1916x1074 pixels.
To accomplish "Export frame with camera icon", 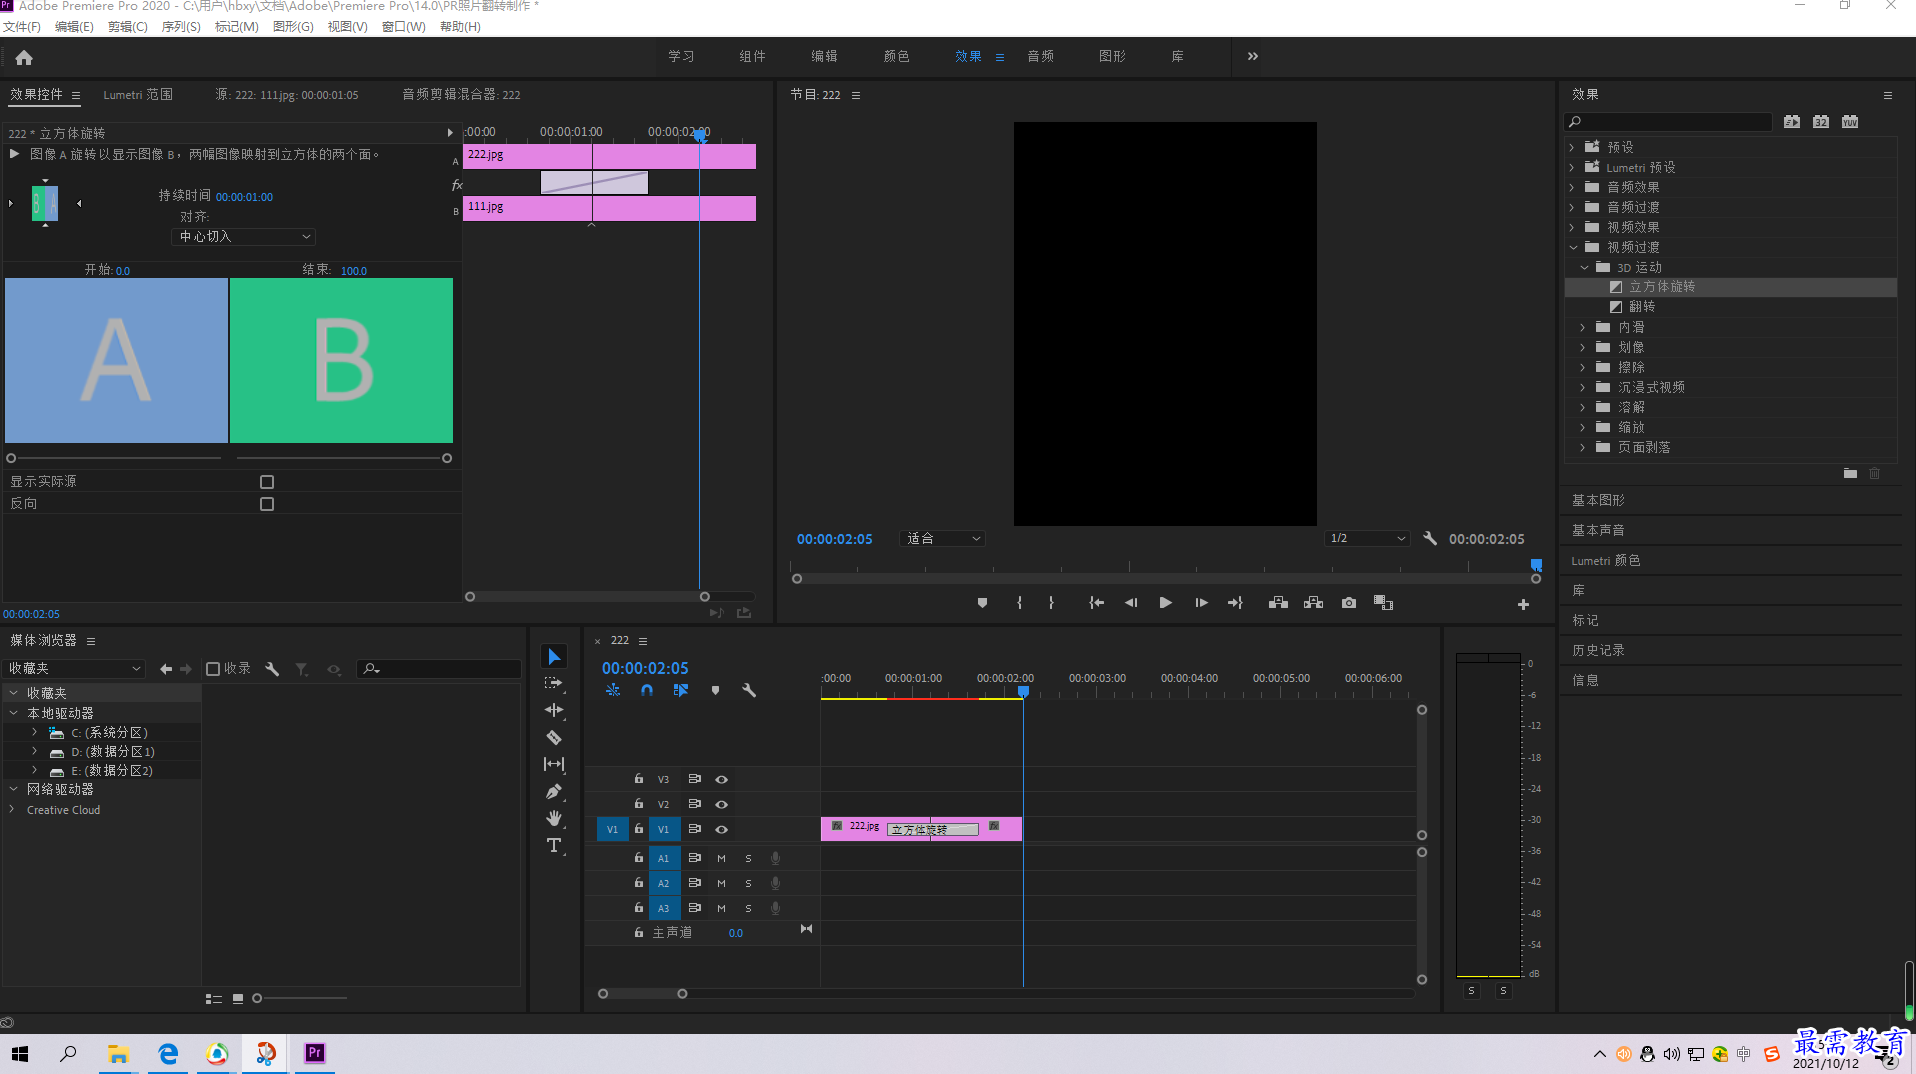I will (x=1349, y=603).
